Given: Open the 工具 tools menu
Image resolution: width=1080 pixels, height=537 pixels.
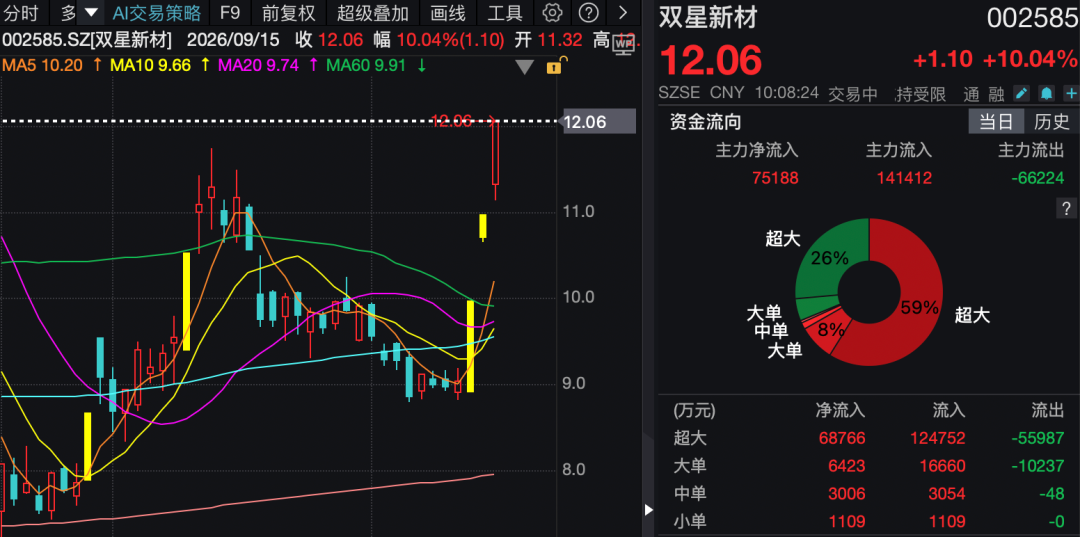Looking at the screenshot, I should point(505,13).
